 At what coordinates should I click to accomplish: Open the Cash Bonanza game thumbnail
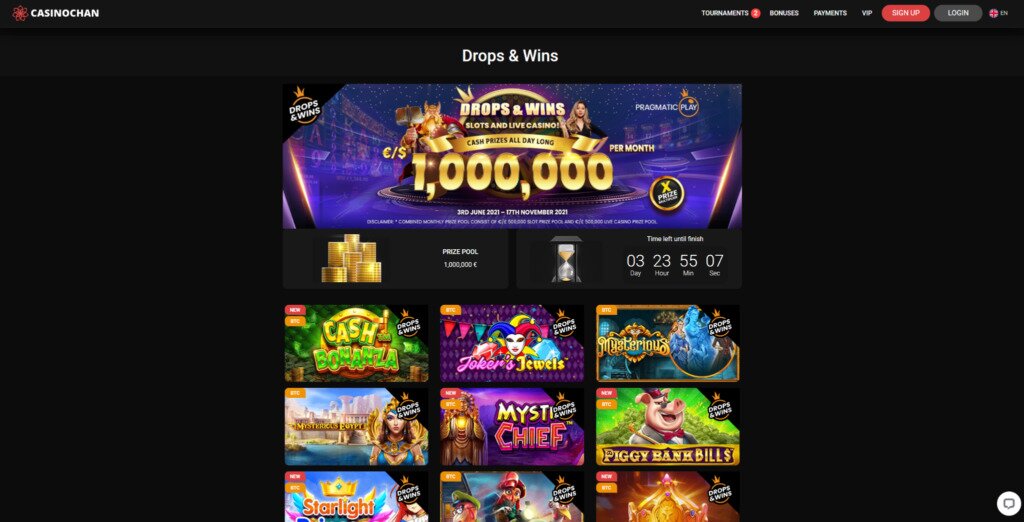point(357,344)
